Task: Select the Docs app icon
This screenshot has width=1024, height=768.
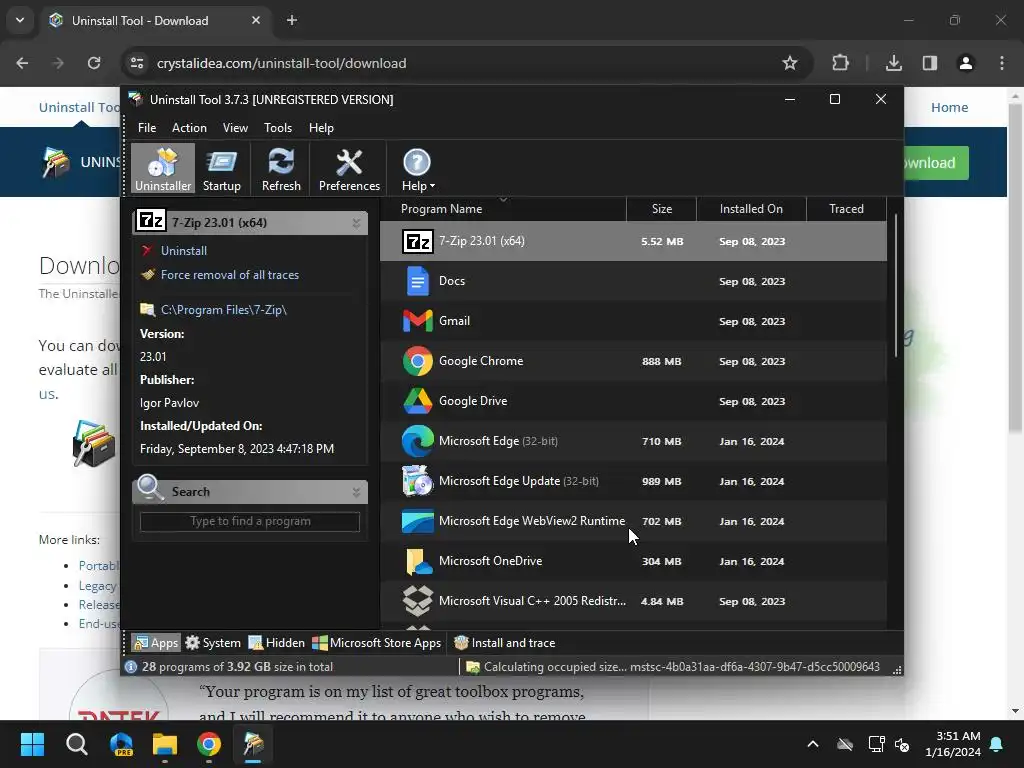Action: [x=417, y=281]
